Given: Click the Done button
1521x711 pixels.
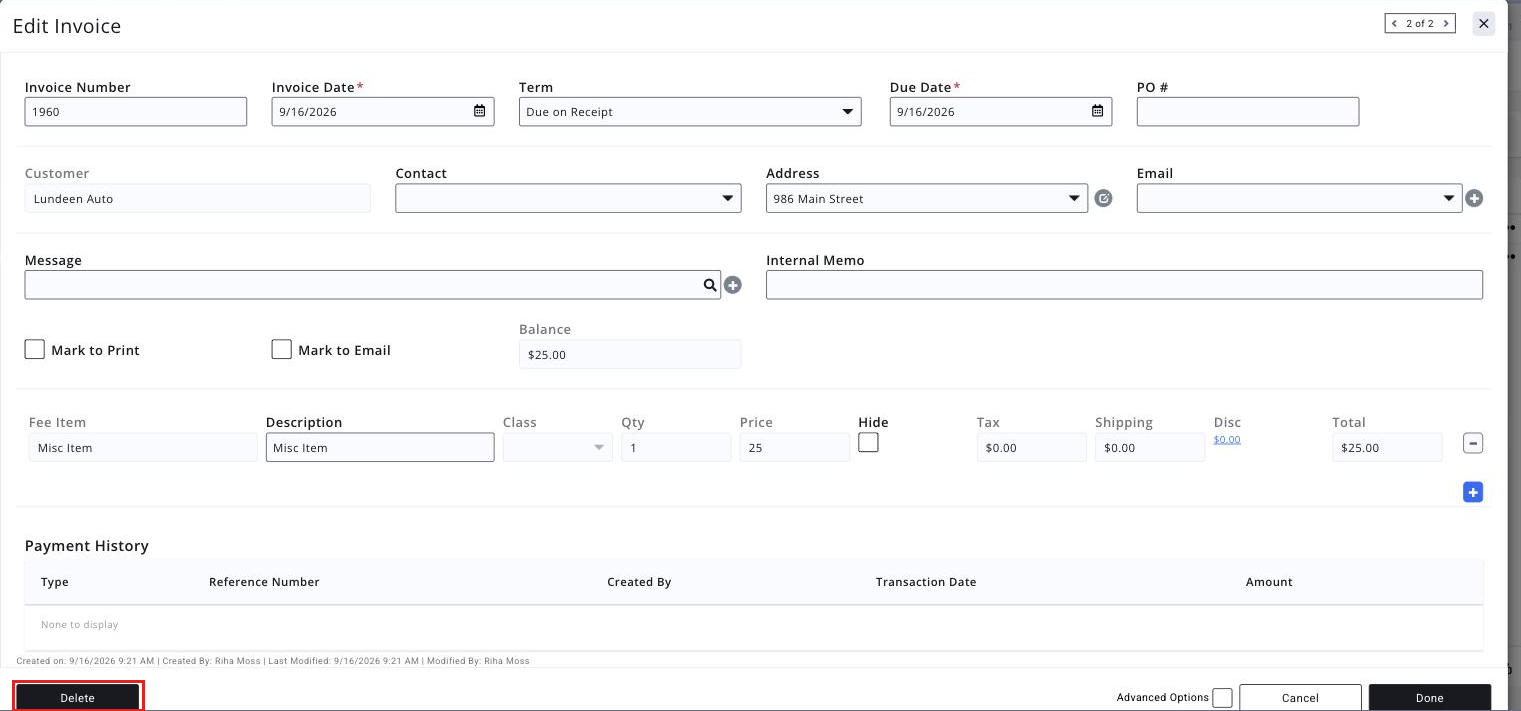Looking at the screenshot, I should (x=1429, y=697).
